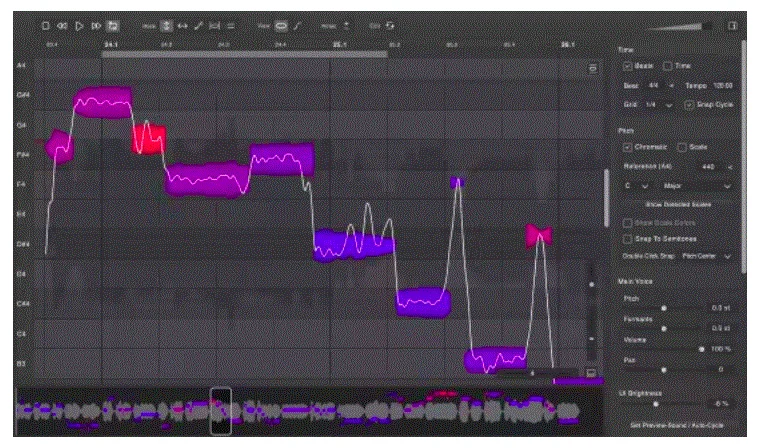Select the purple note blob at B3
The height and width of the screenshot is (448, 757).
(x=495, y=360)
